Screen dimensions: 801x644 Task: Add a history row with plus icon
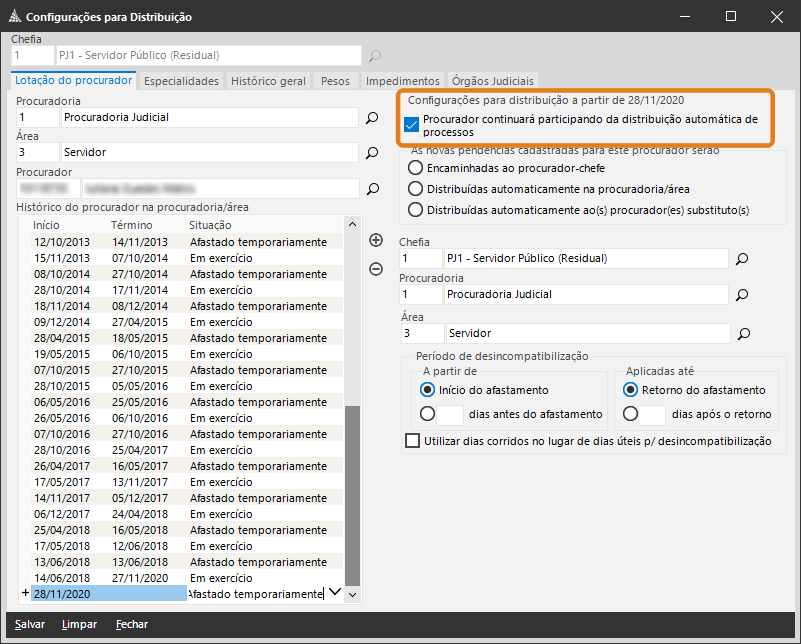pyautogui.click(x=376, y=240)
